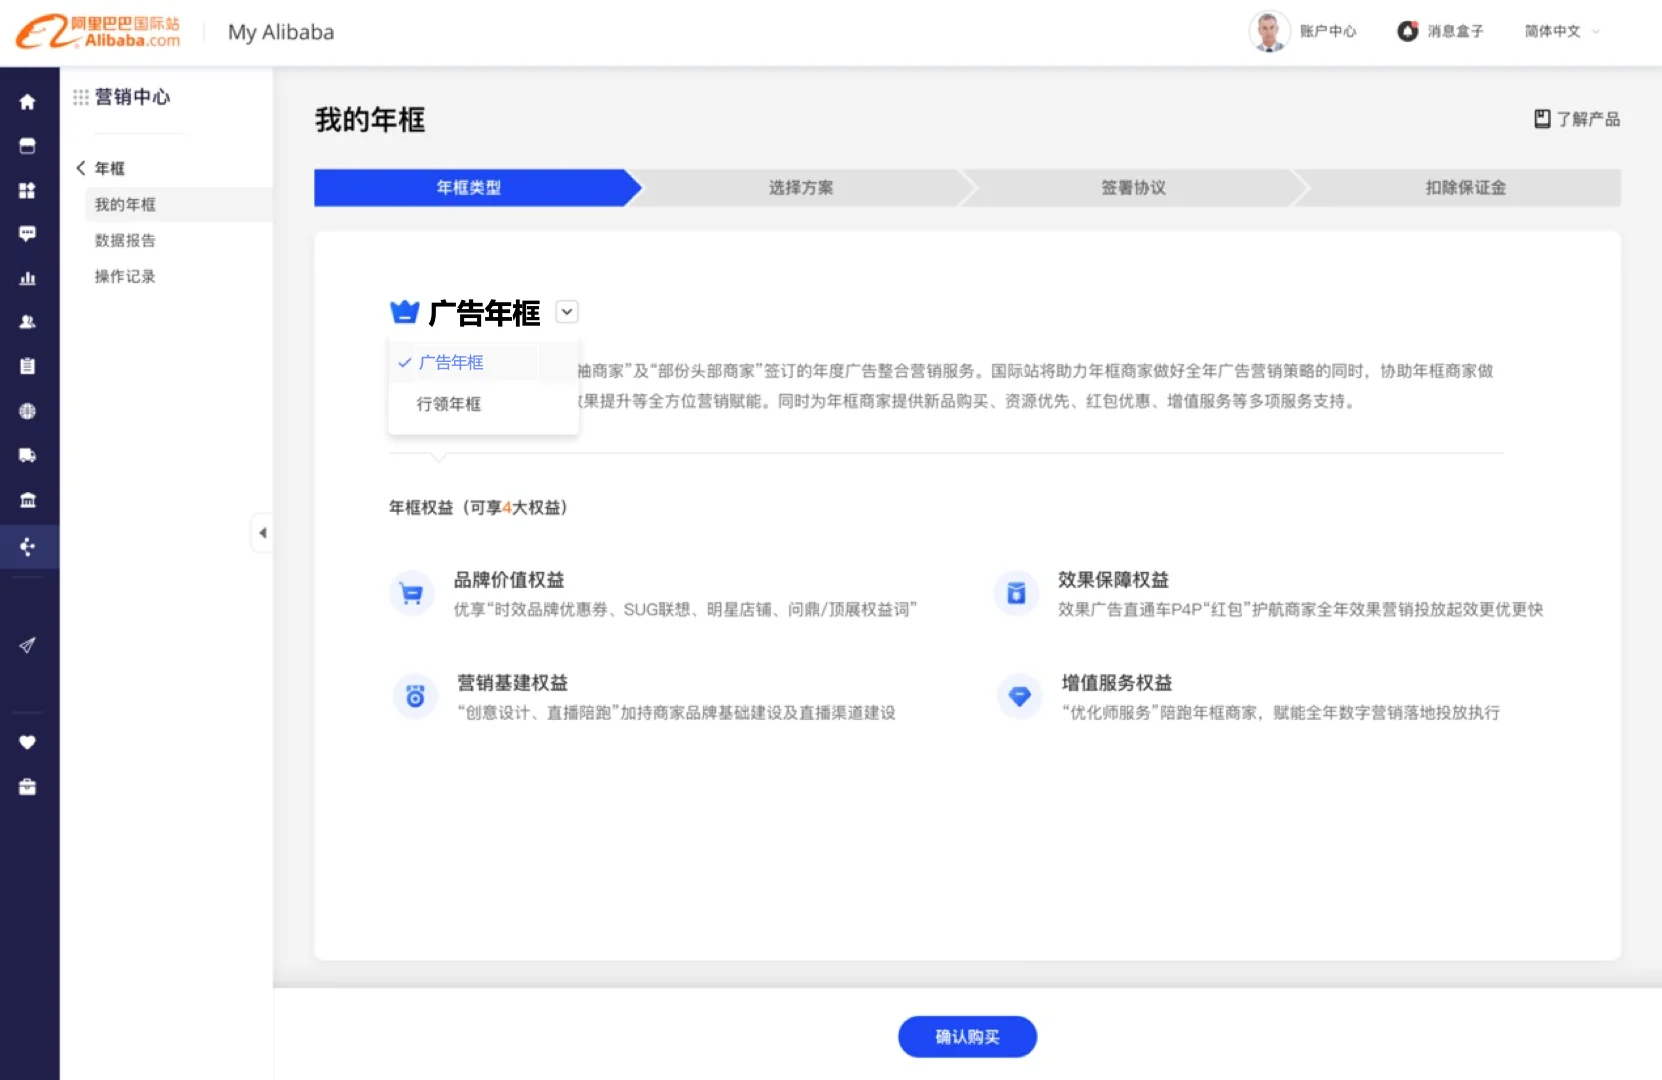Choose 行领年框 from the dropdown list

click(449, 404)
